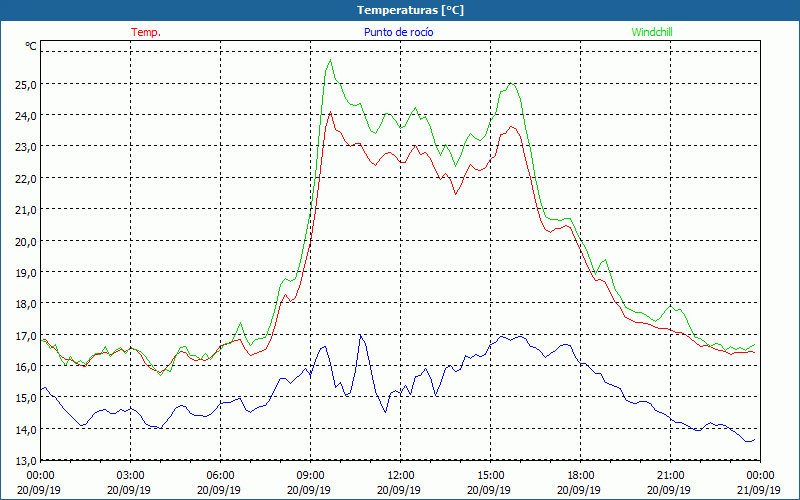Screen dimensions: 800x500
Task: Click the '19,0' y-axis value
Action: coord(27,272)
